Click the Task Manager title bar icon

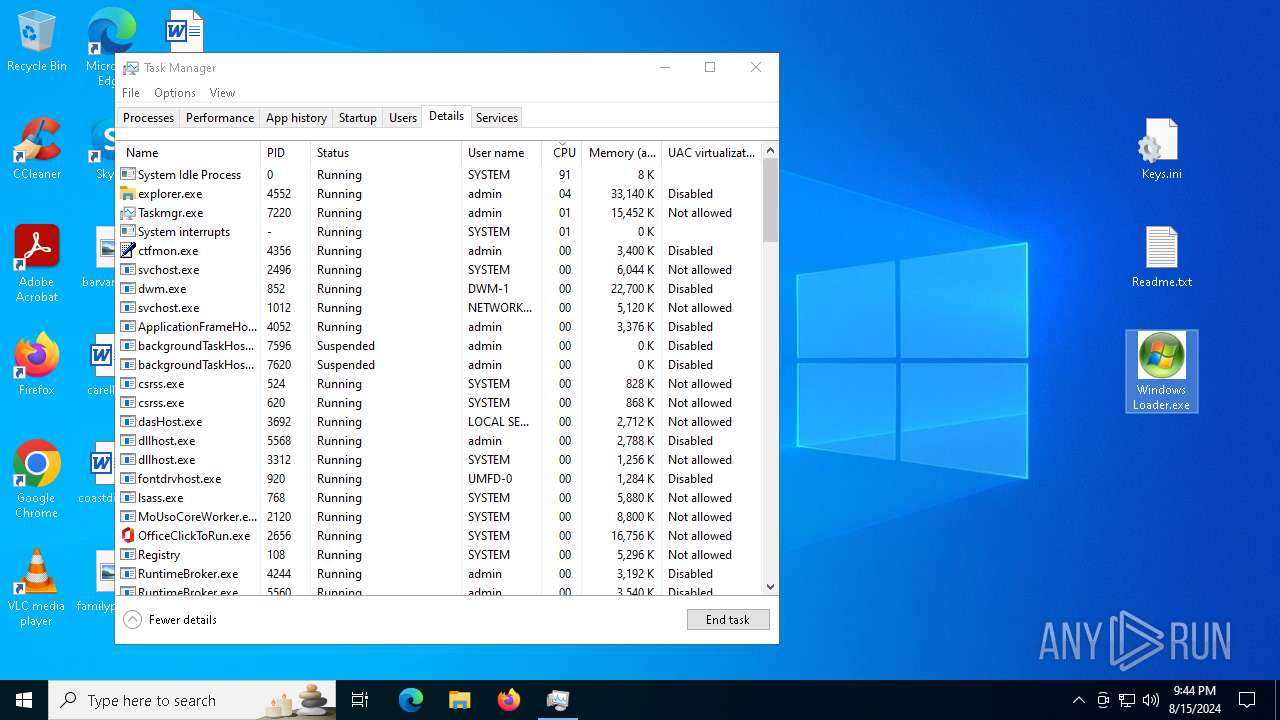click(131, 68)
